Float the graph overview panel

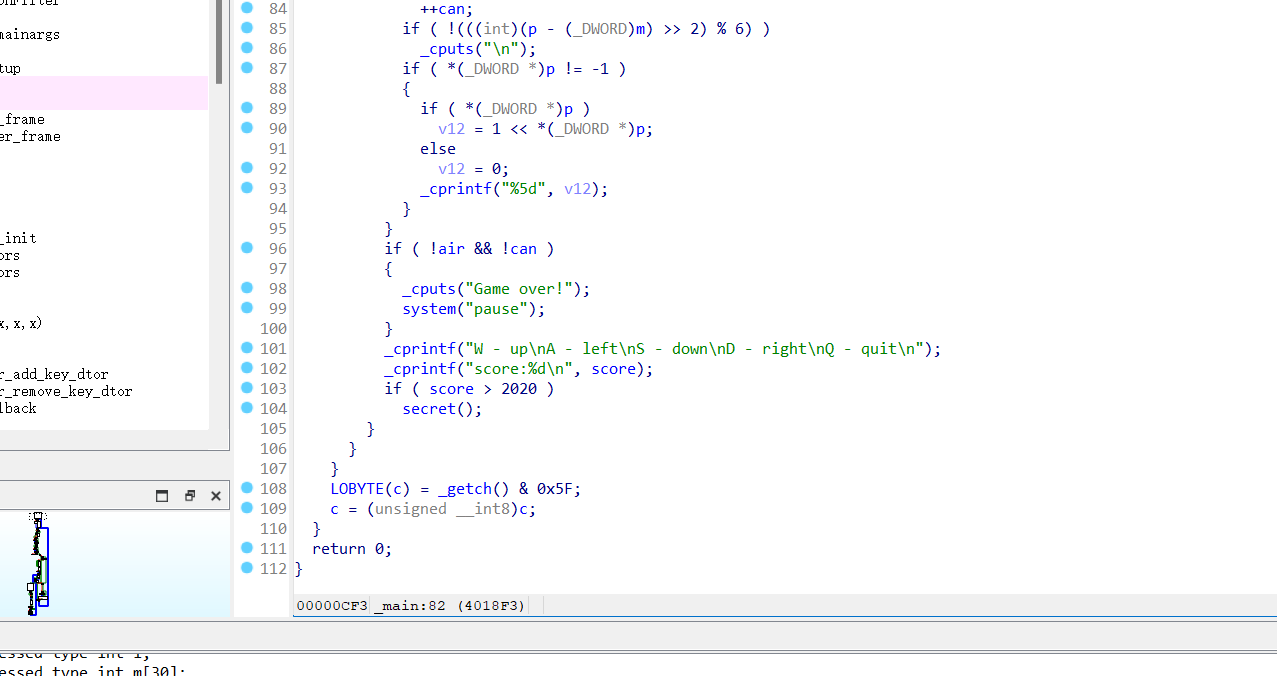tap(189, 495)
